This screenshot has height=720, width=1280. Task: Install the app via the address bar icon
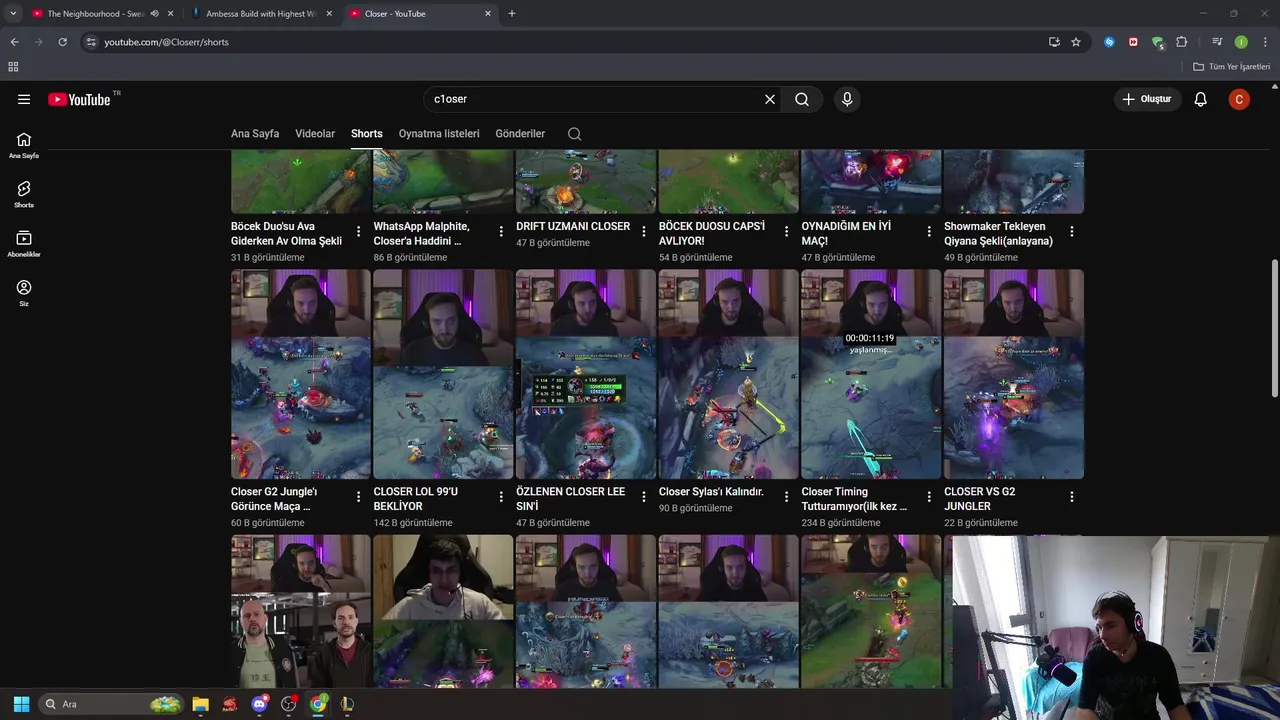pyautogui.click(x=1054, y=42)
